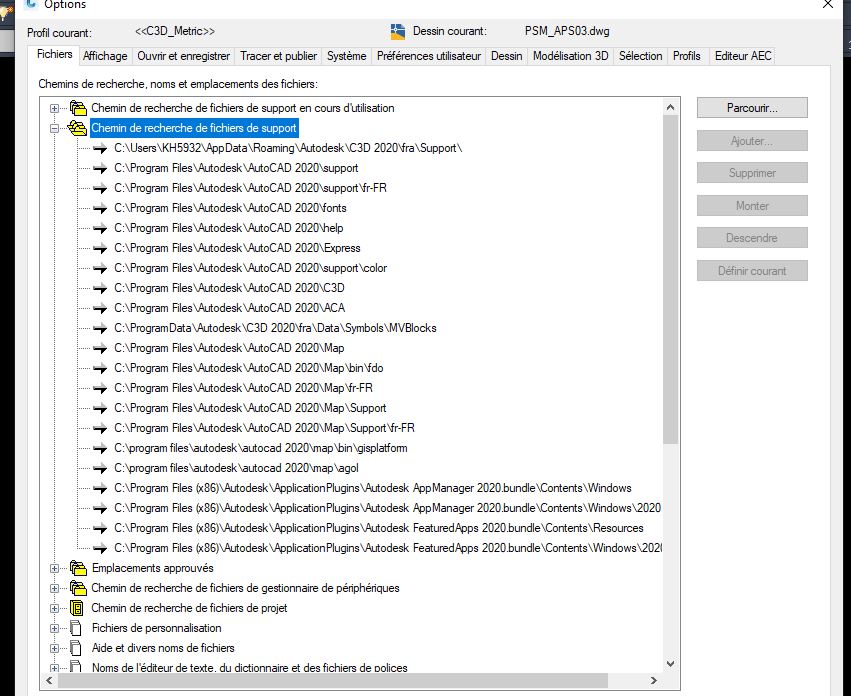Click file icon of Fichiers de personnalisation
Viewport: 851px width, 696px height.
(76, 628)
